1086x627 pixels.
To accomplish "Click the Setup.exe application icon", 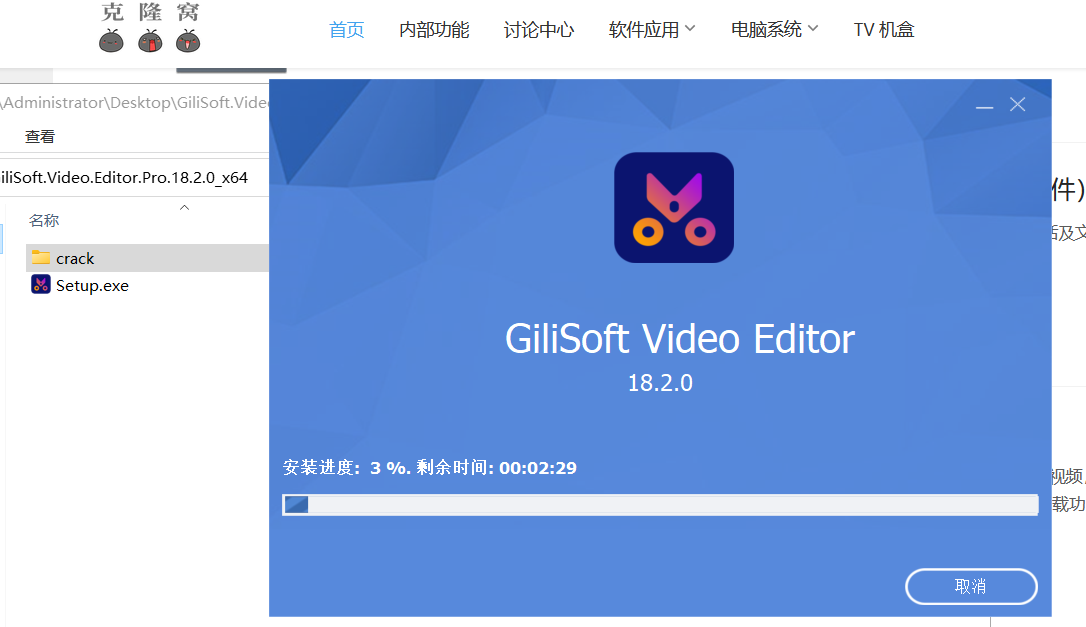I will point(41,285).
